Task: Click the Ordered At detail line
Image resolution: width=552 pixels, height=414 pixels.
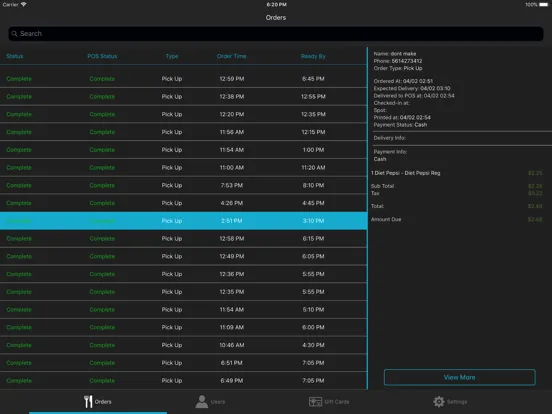Action: click(x=403, y=81)
